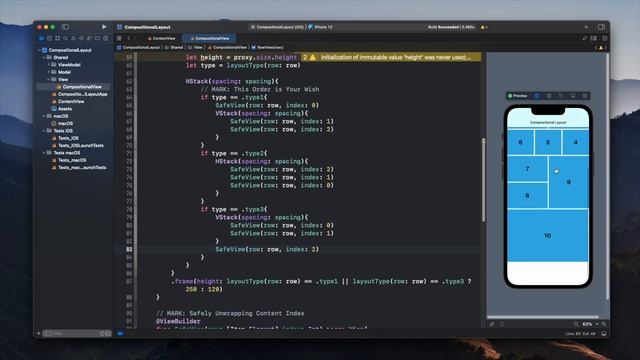Image resolution: width=640 pixels, height=360 pixels.
Task: Jump to the previous issue arrow
Action: click(x=596, y=47)
